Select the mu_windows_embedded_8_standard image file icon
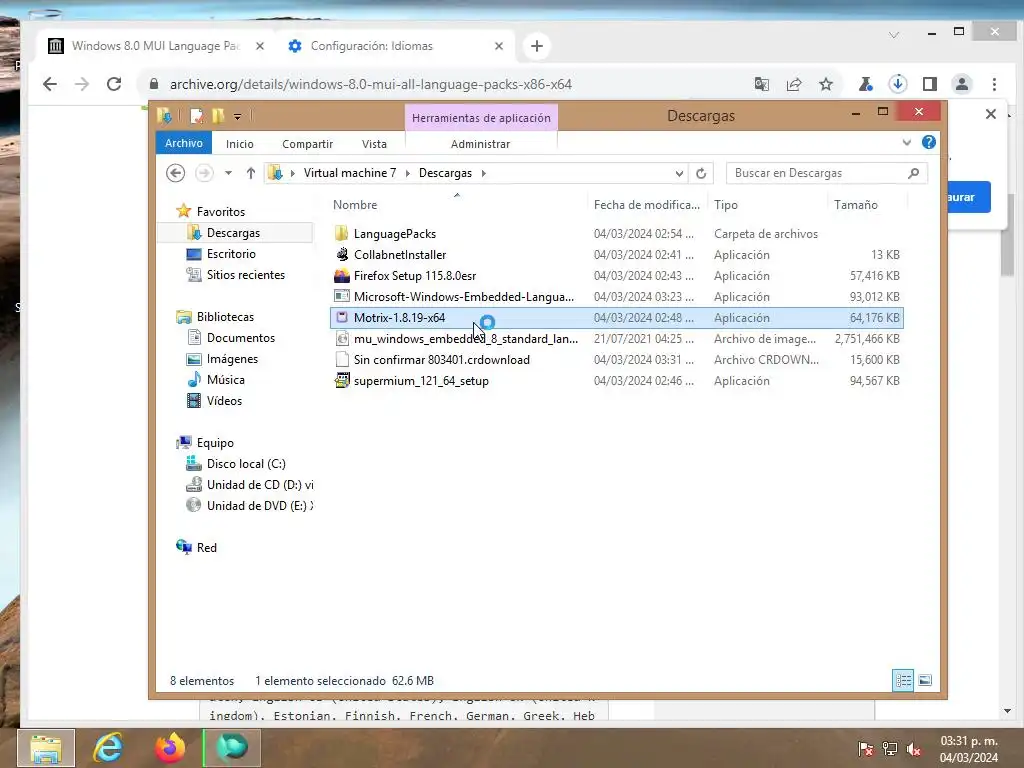 [342, 338]
